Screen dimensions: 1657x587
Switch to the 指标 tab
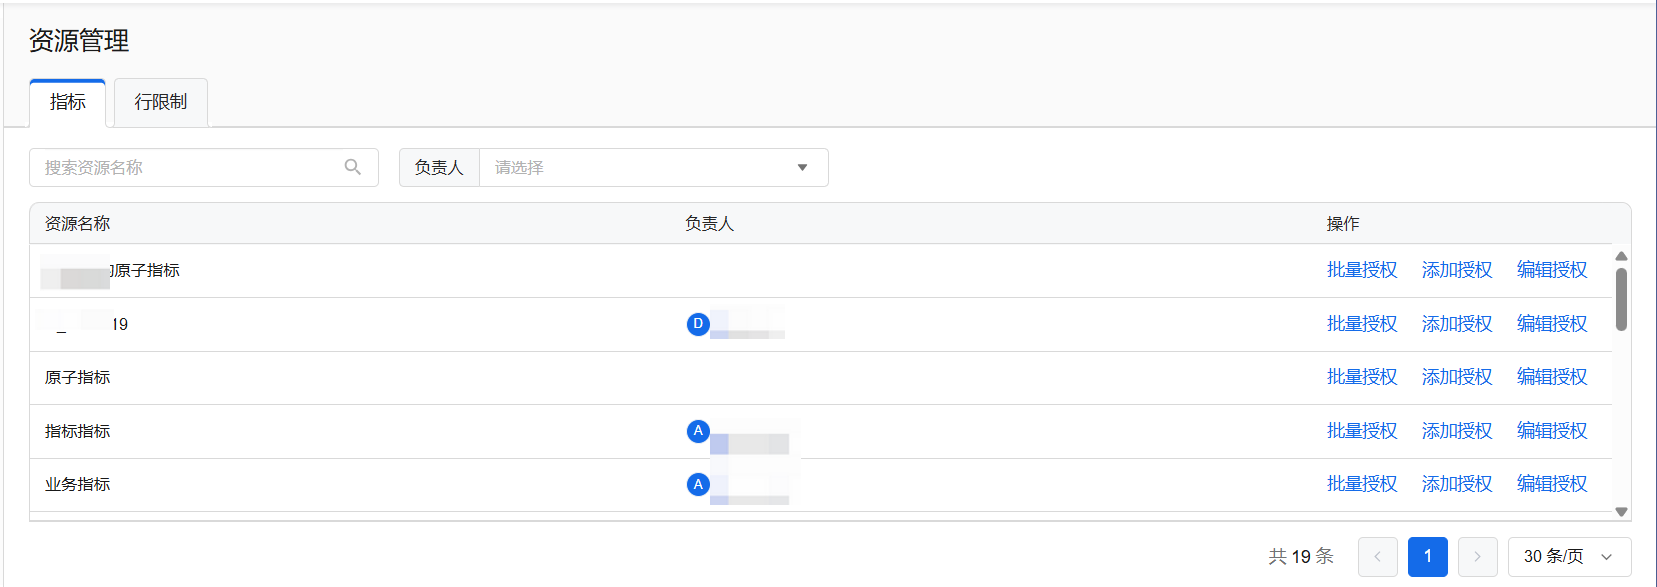68,102
